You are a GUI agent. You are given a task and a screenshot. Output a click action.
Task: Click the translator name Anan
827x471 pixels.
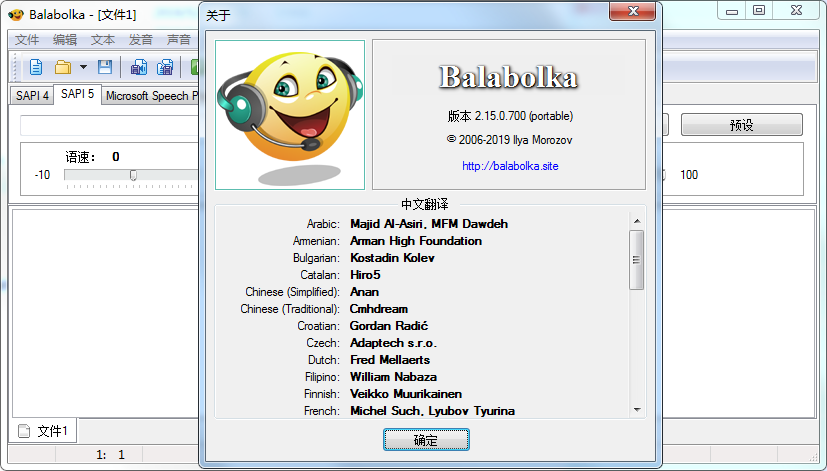tap(364, 292)
